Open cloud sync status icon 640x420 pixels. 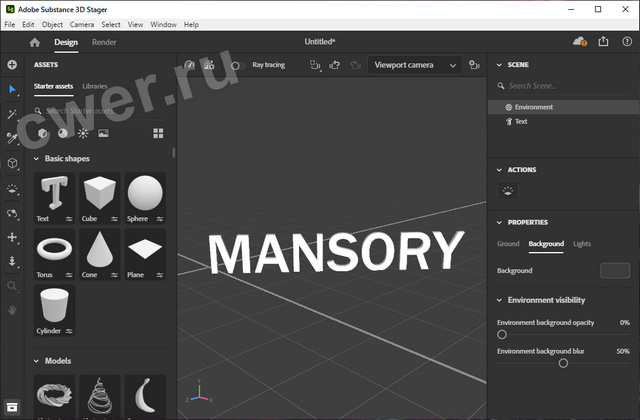click(x=580, y=42)
